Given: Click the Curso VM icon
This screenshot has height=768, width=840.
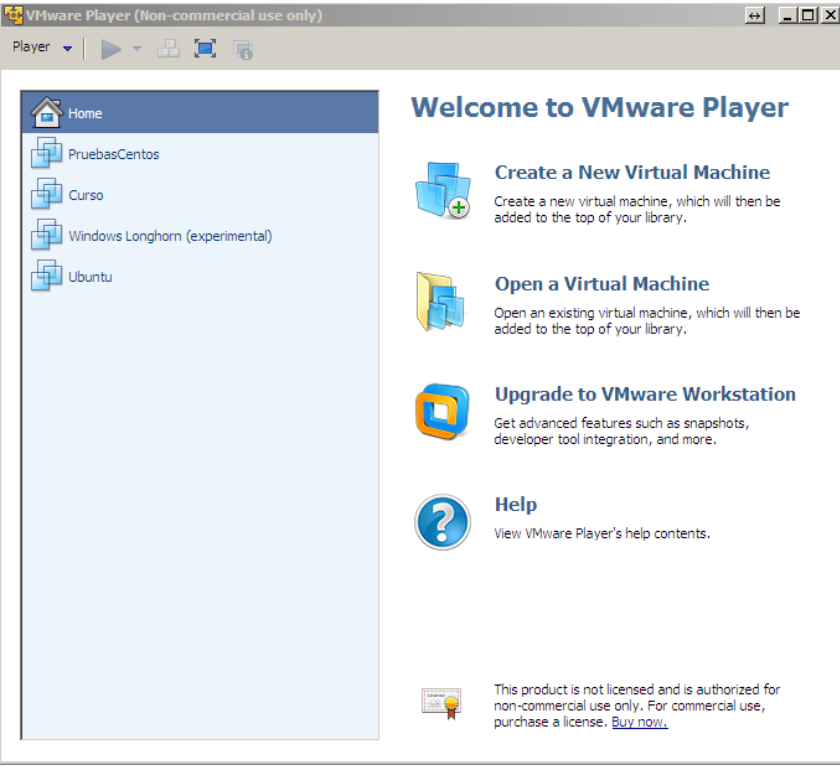Looking at the screenshot, I should click(x=47, y=194).
